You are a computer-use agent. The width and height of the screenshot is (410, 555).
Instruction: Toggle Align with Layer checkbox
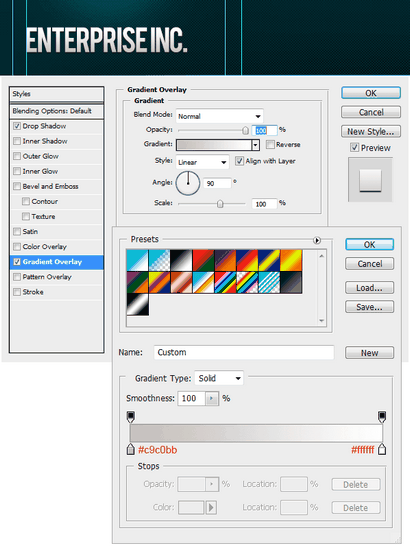(x=239, y=161)
